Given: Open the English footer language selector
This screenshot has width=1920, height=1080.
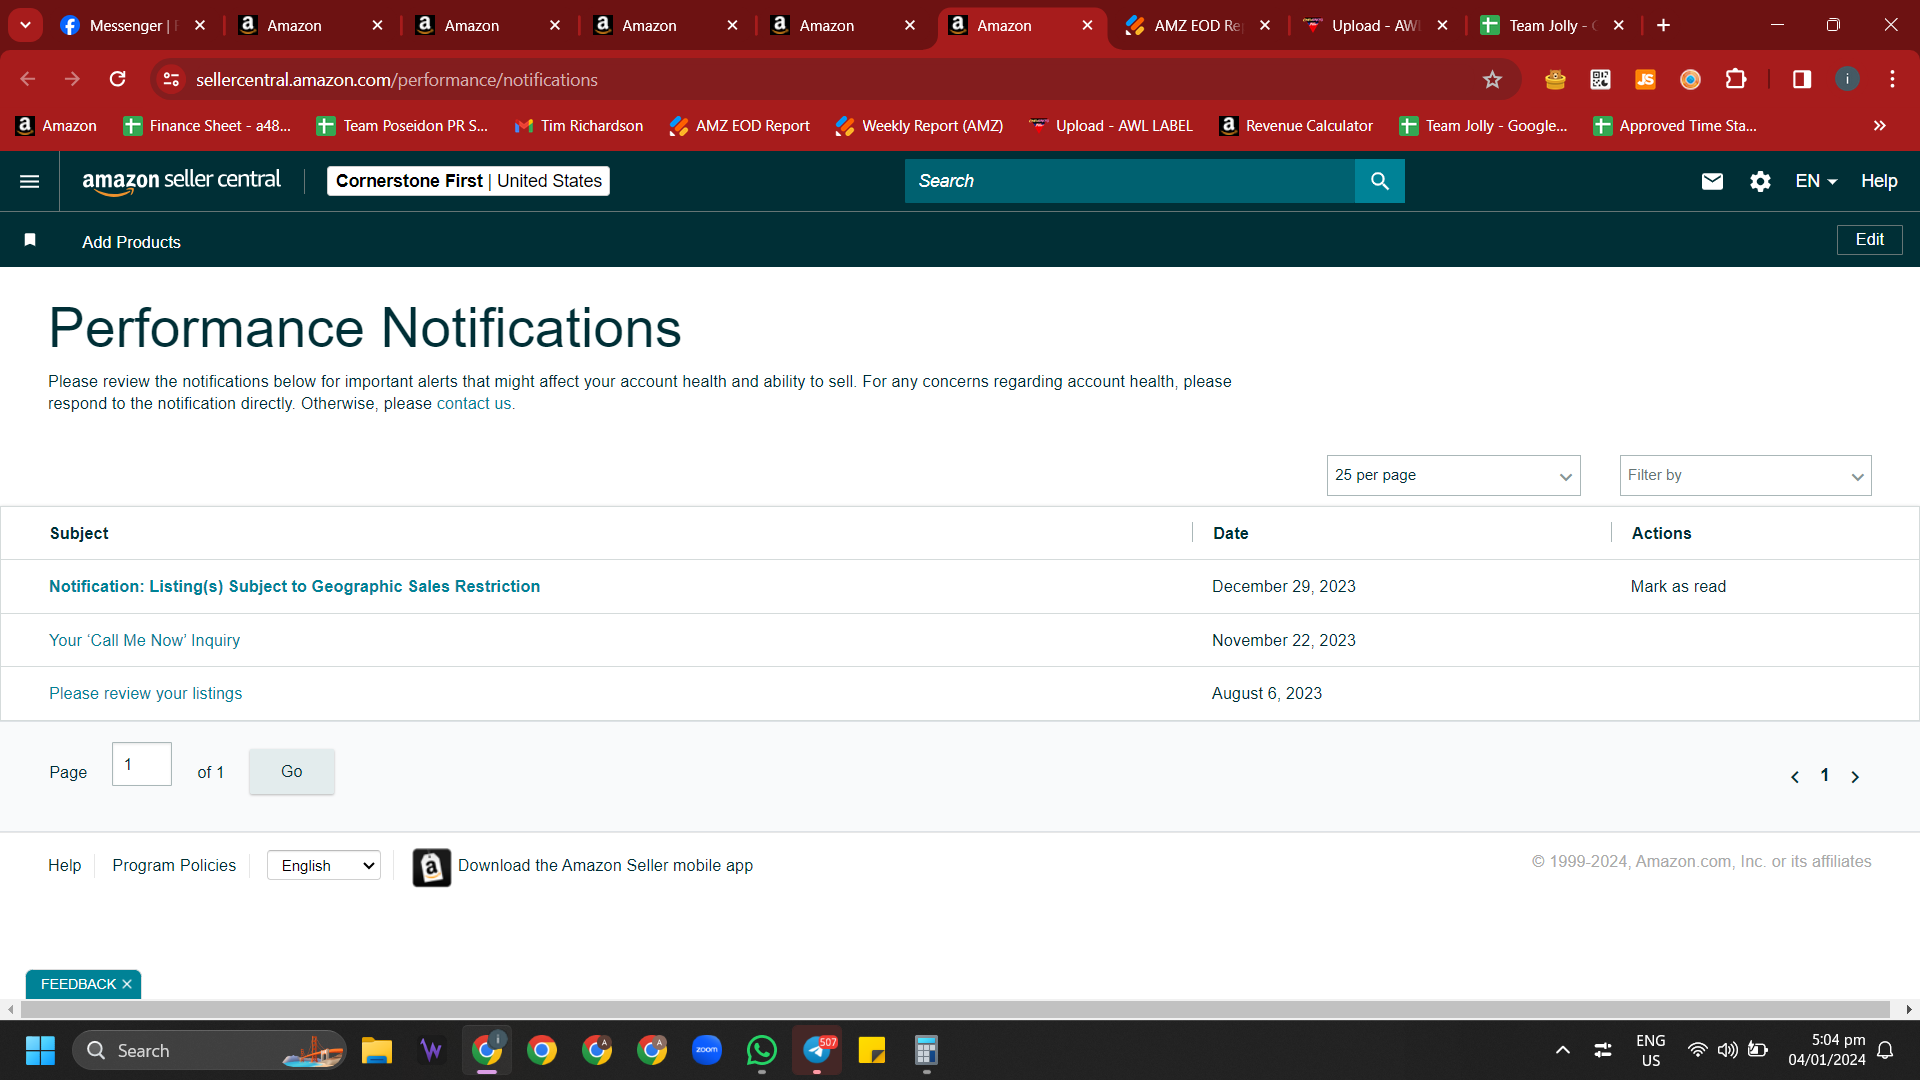Looking at the screenshot, I should click(324, 865).
